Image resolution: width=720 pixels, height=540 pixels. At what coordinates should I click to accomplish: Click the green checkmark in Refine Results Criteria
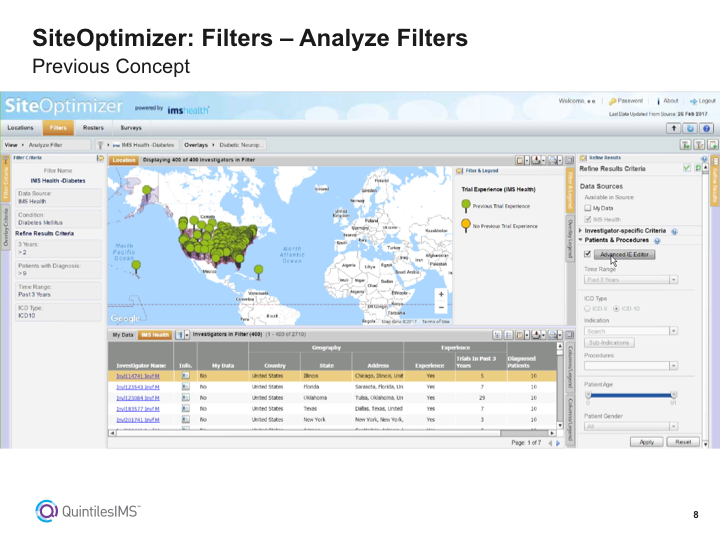pos(686,169)
